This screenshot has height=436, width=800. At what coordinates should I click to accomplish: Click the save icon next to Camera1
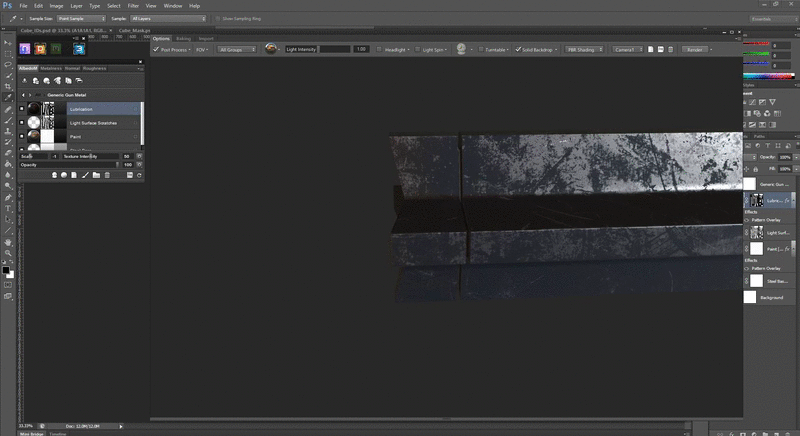pos(661,49)
